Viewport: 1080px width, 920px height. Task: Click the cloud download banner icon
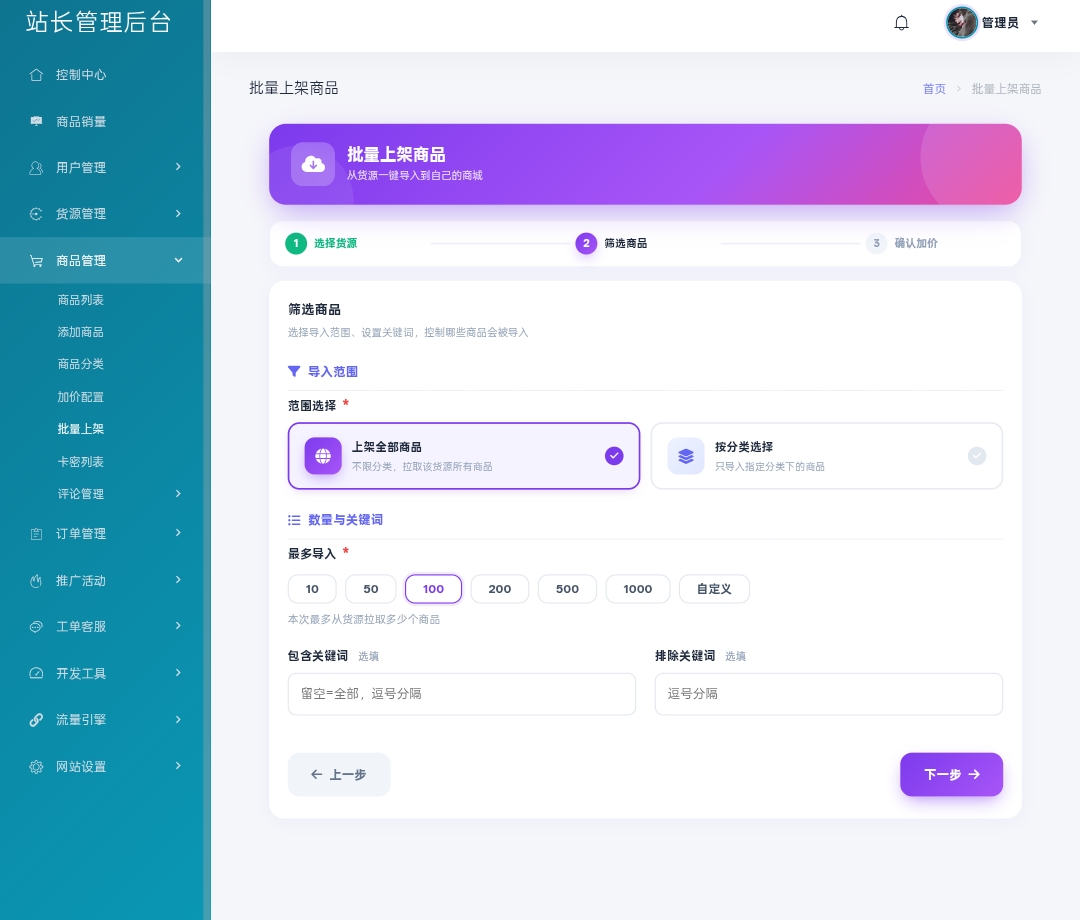tap(313, 164)
